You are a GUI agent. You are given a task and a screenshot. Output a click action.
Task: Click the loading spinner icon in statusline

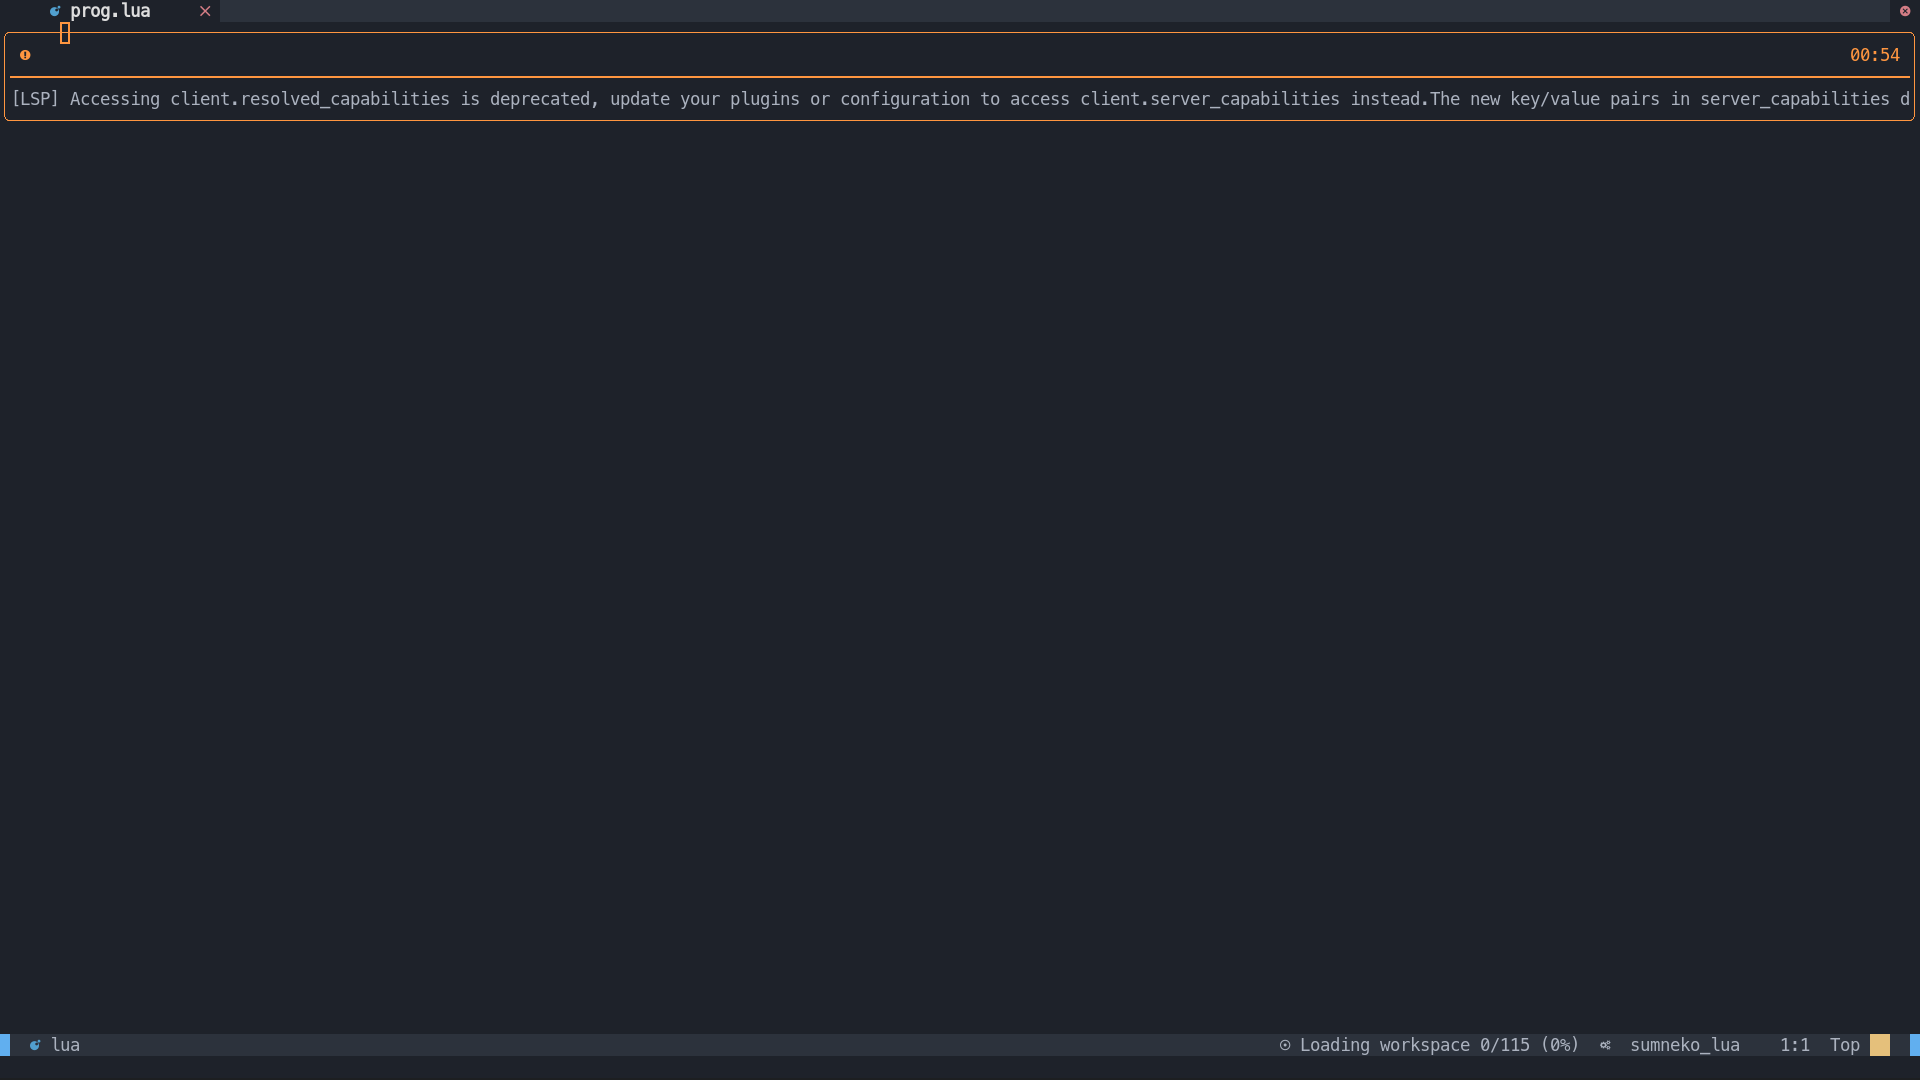coord(1285,1045)
